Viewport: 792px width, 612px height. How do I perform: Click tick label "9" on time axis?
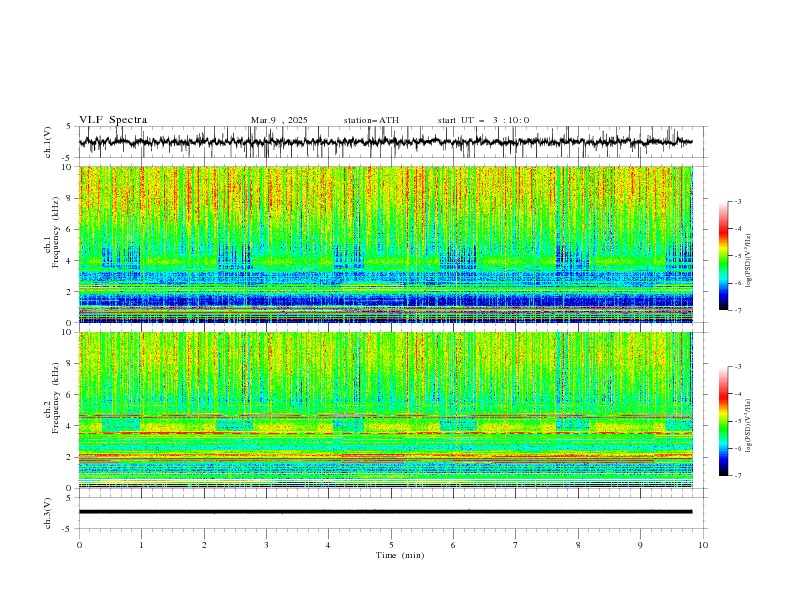coord(640,545)
